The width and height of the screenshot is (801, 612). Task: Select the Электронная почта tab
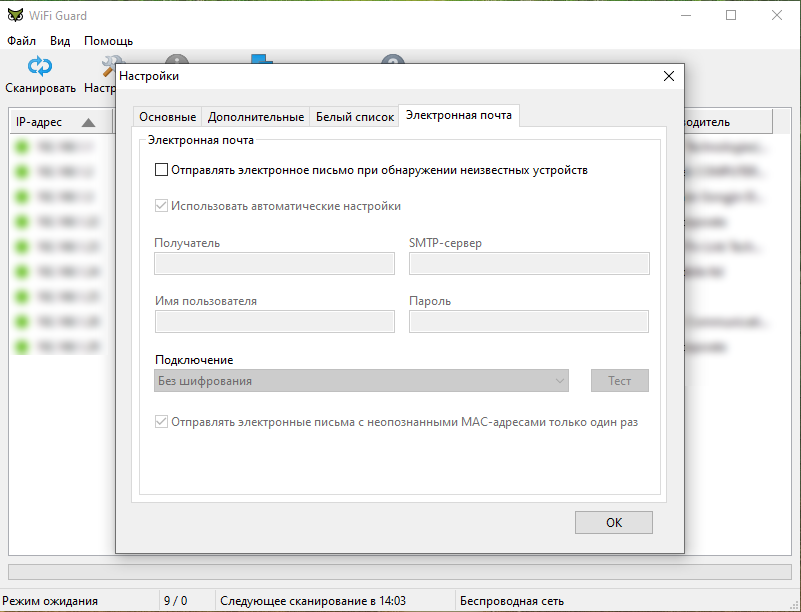tap(459, 115)
